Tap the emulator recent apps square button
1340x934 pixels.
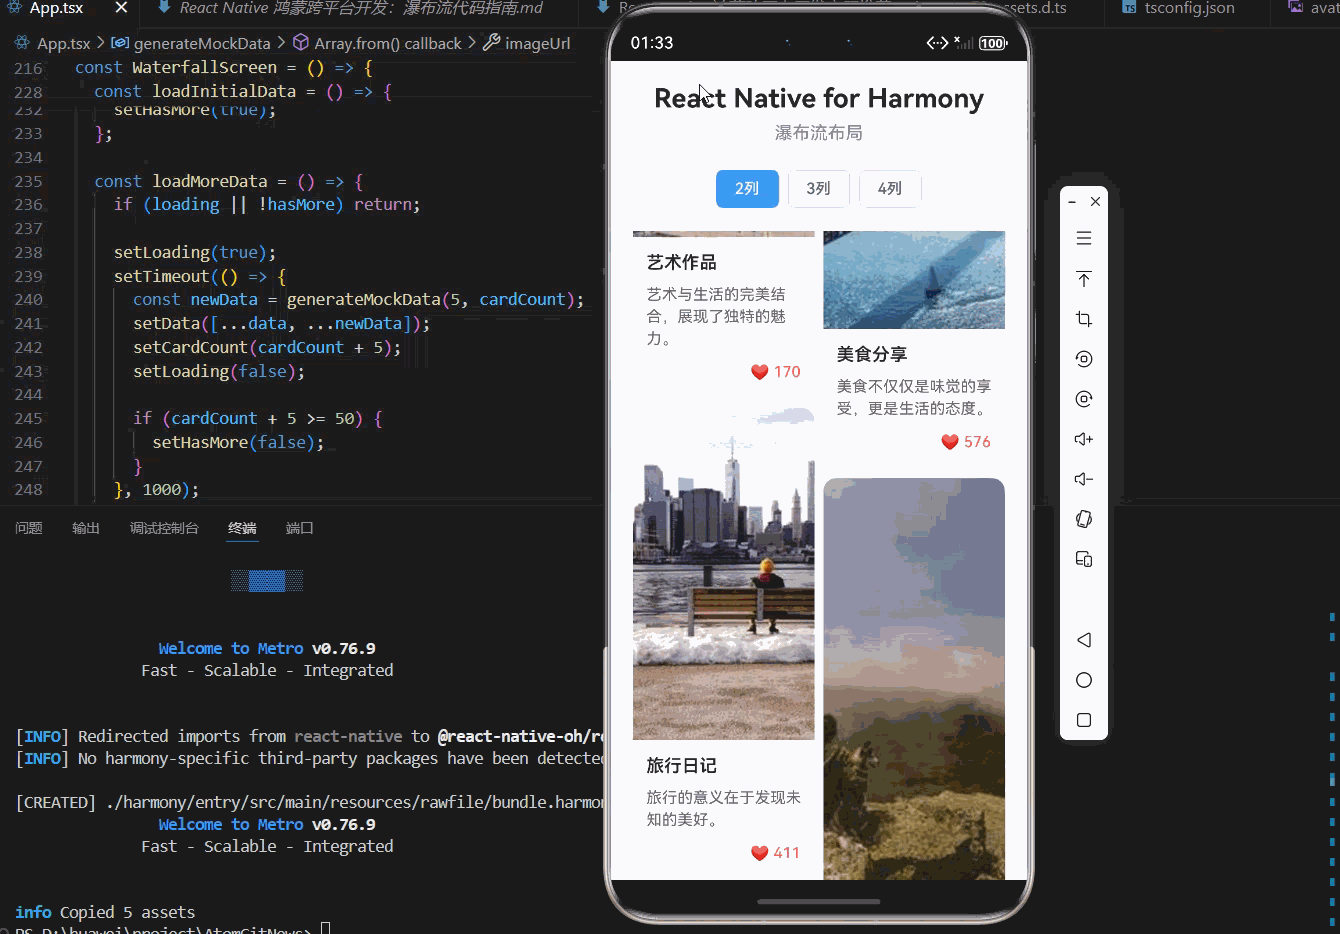(1084, 720)
